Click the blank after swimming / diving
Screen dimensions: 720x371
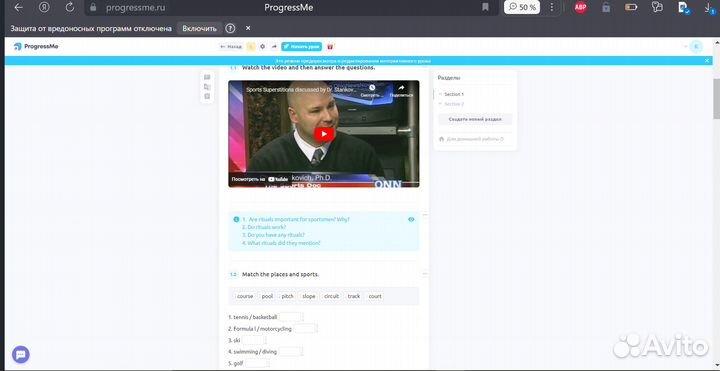point(291,352)
